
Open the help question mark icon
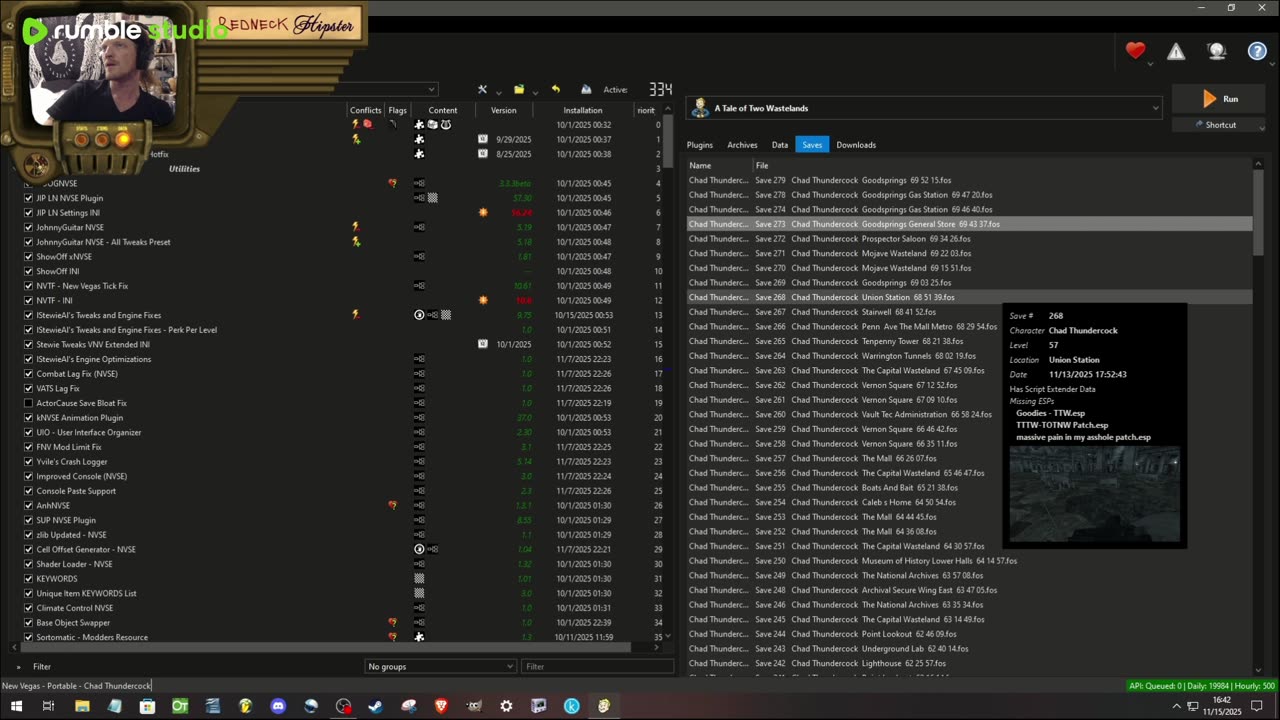(1257, 52)
